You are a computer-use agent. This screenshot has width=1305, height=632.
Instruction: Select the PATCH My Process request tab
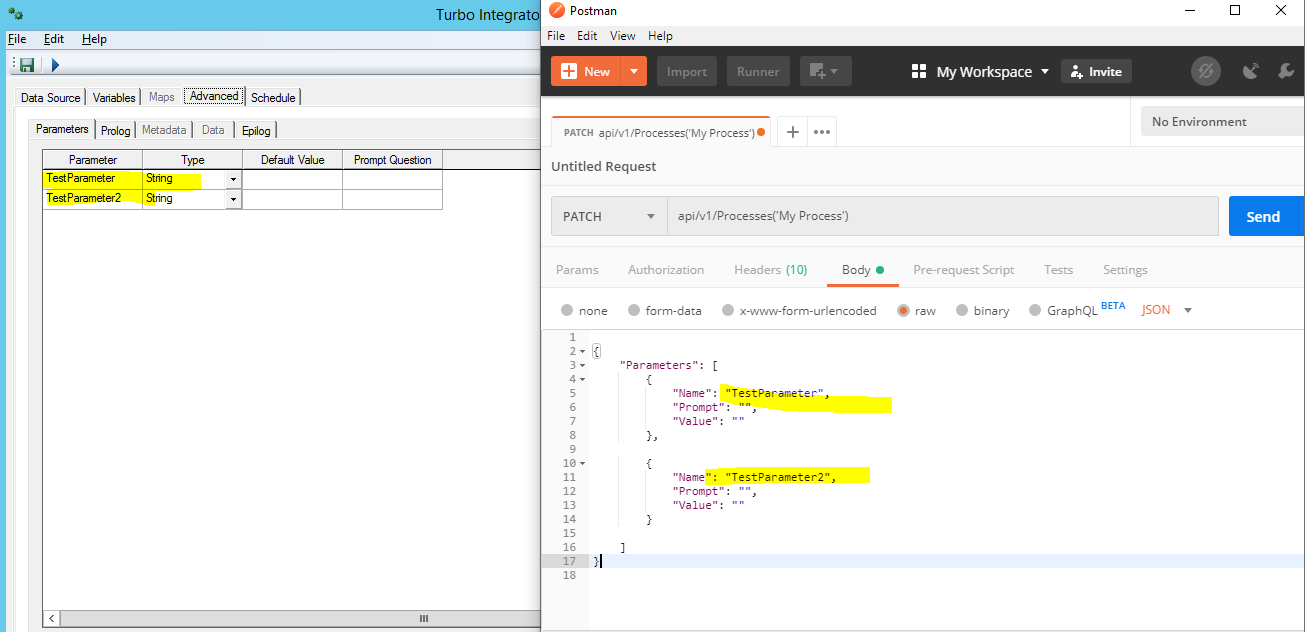pos(660,132)
